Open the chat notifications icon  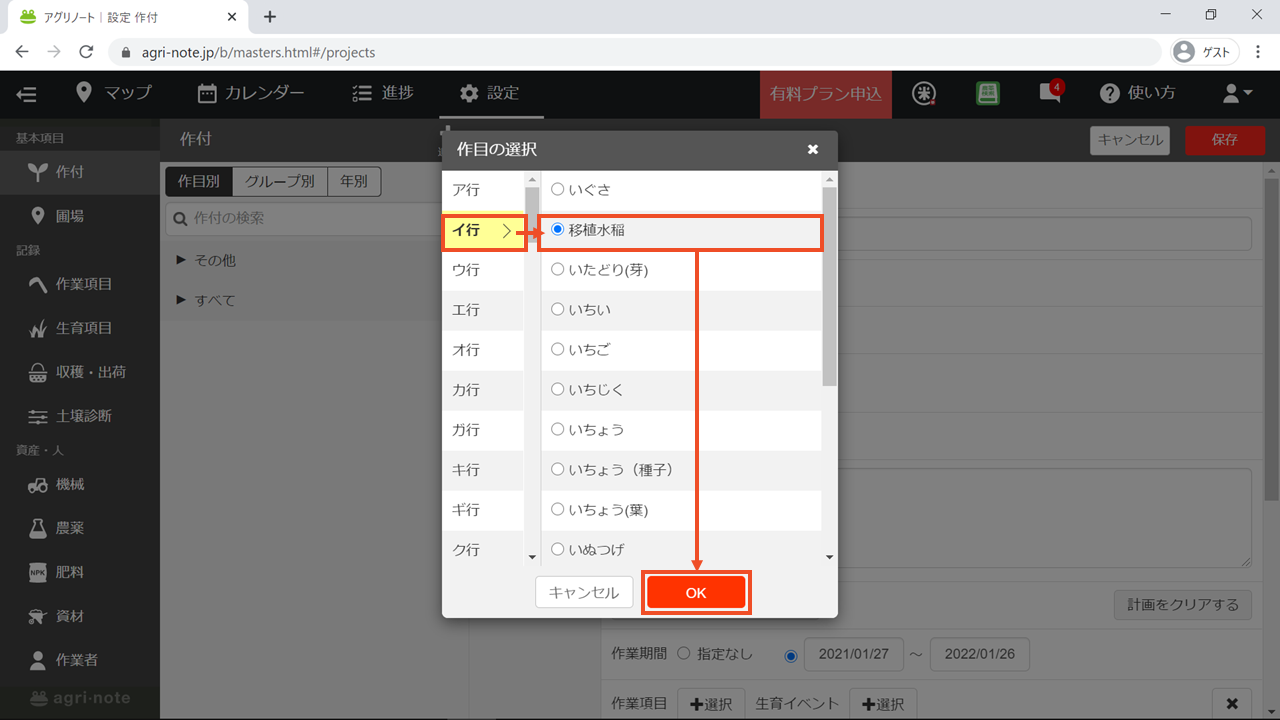pos(1050,93)
